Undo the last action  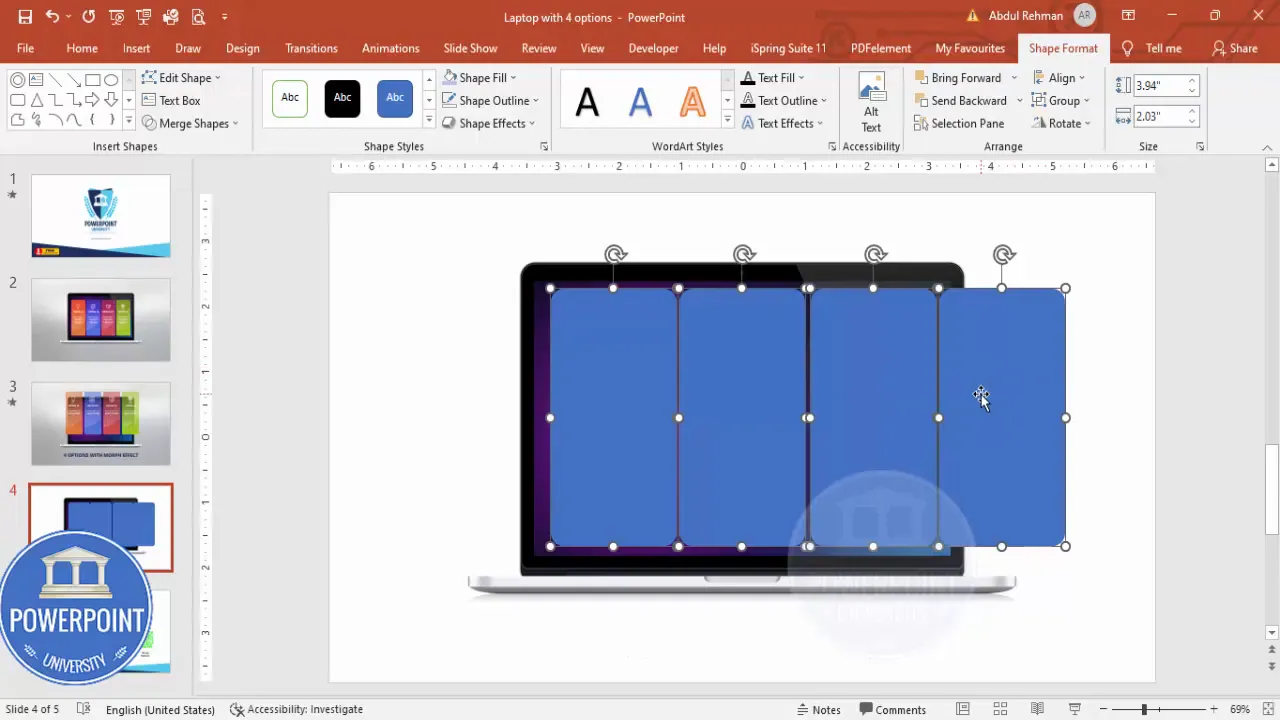[x=52, y=17]
